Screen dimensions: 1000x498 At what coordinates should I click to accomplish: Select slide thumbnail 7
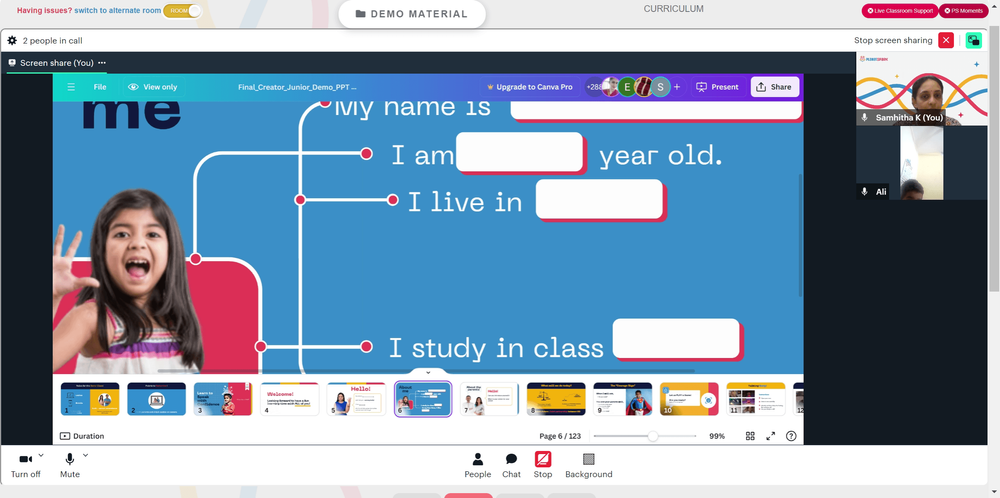[x=489, y=399]
